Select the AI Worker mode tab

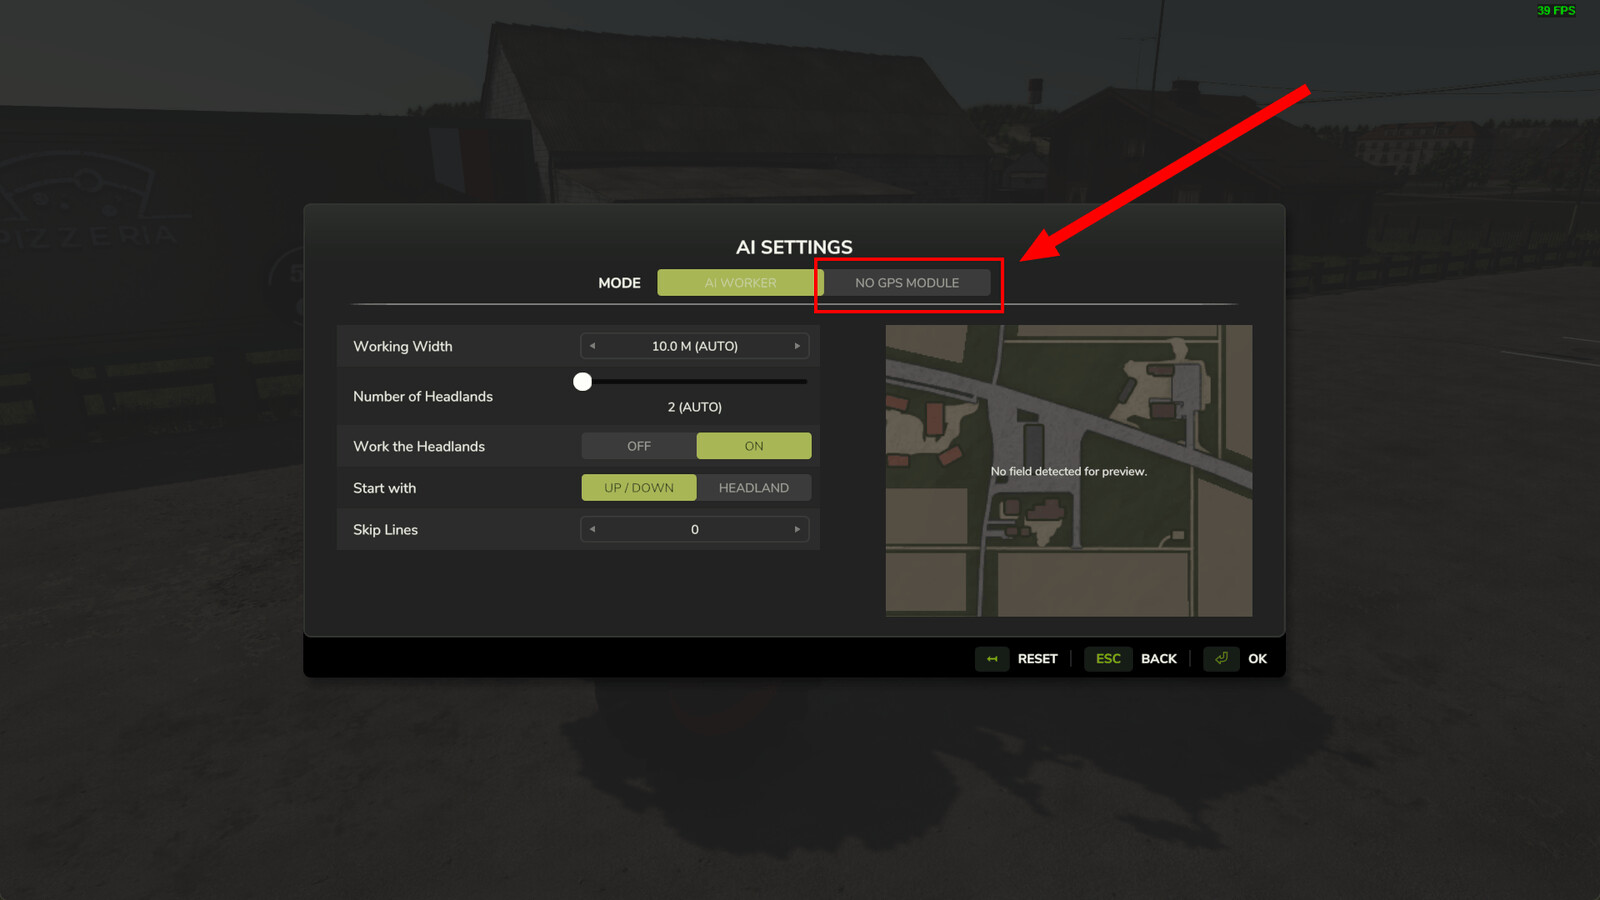[740, 283]
